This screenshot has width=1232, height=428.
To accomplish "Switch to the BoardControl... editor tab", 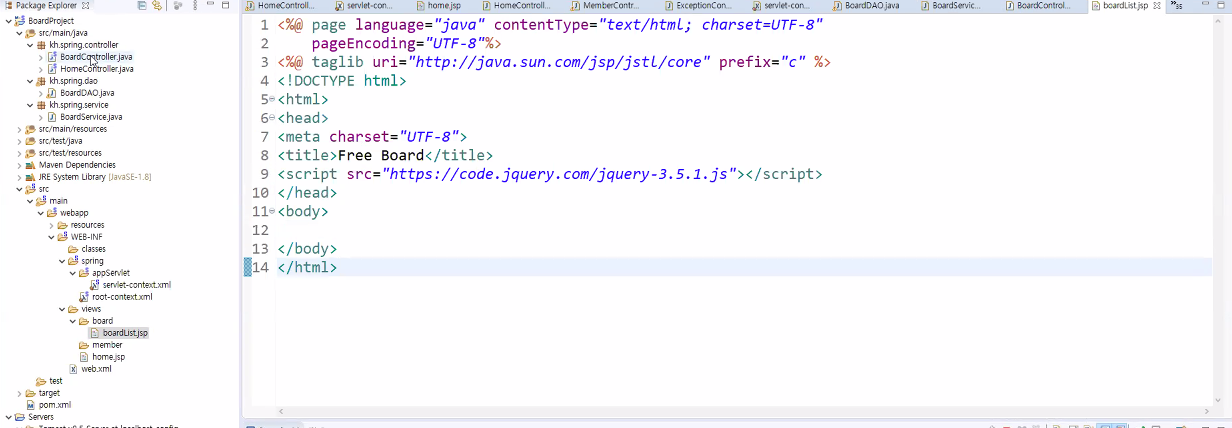I will pos(1039,6).
